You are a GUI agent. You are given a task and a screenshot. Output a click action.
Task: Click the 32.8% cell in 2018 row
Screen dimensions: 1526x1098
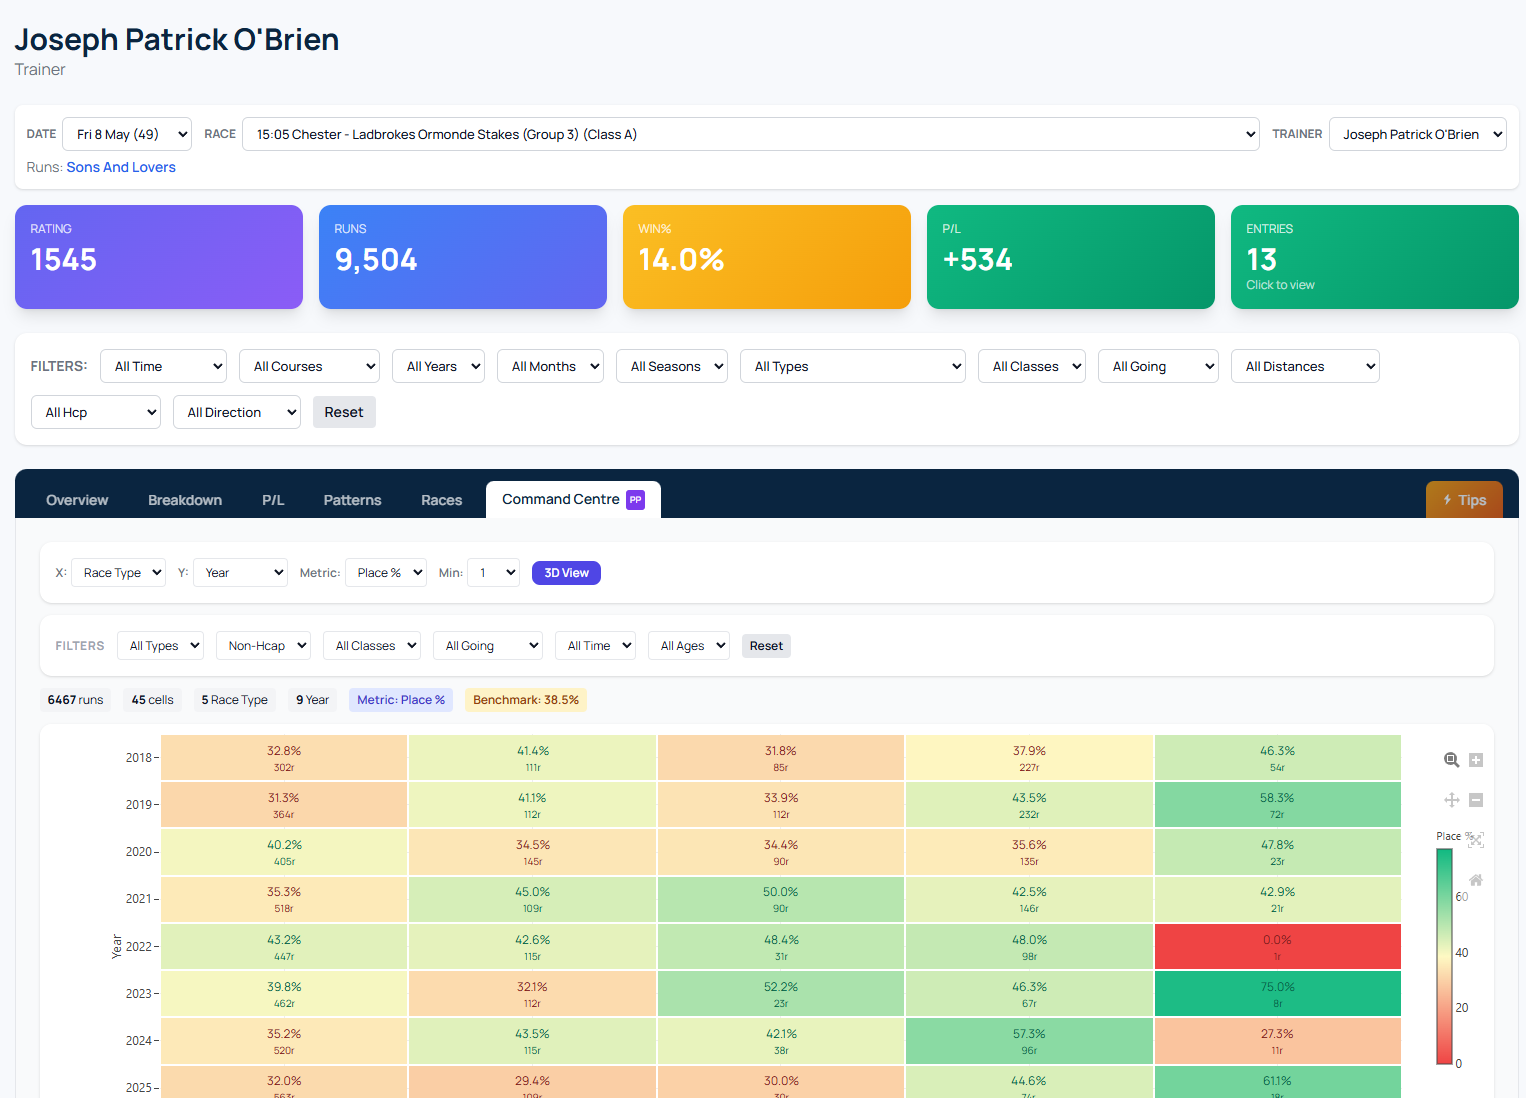pyautogui.click(x=284, y=758)
